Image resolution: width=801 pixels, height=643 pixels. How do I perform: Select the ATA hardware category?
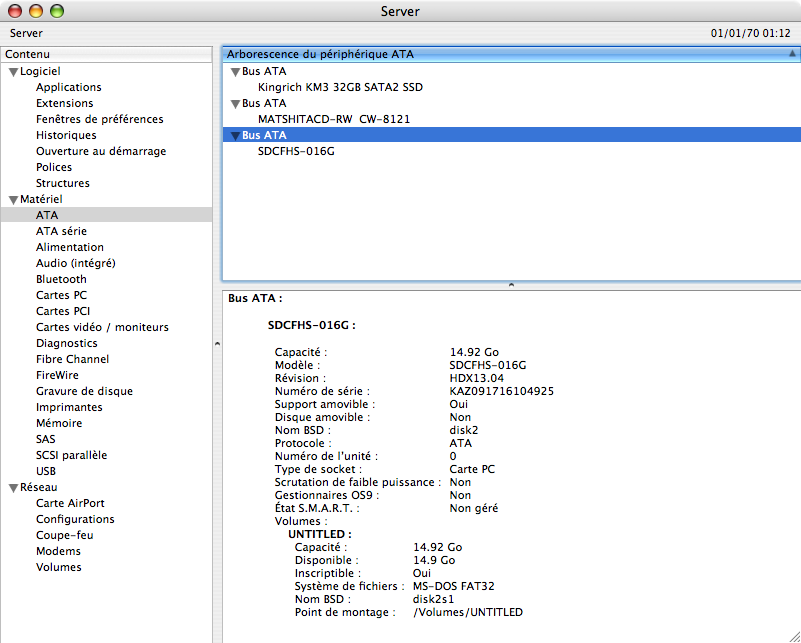point(106,215)
